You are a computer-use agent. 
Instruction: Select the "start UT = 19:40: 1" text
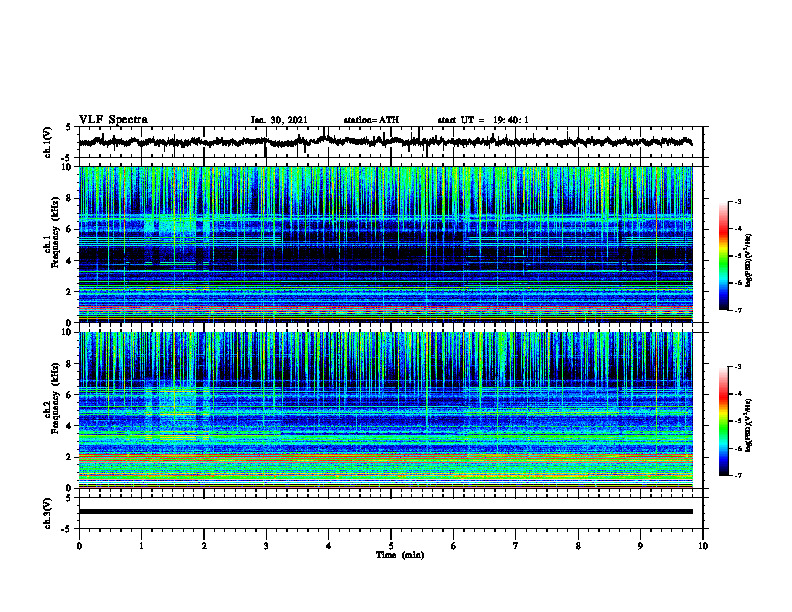[483, 120]
